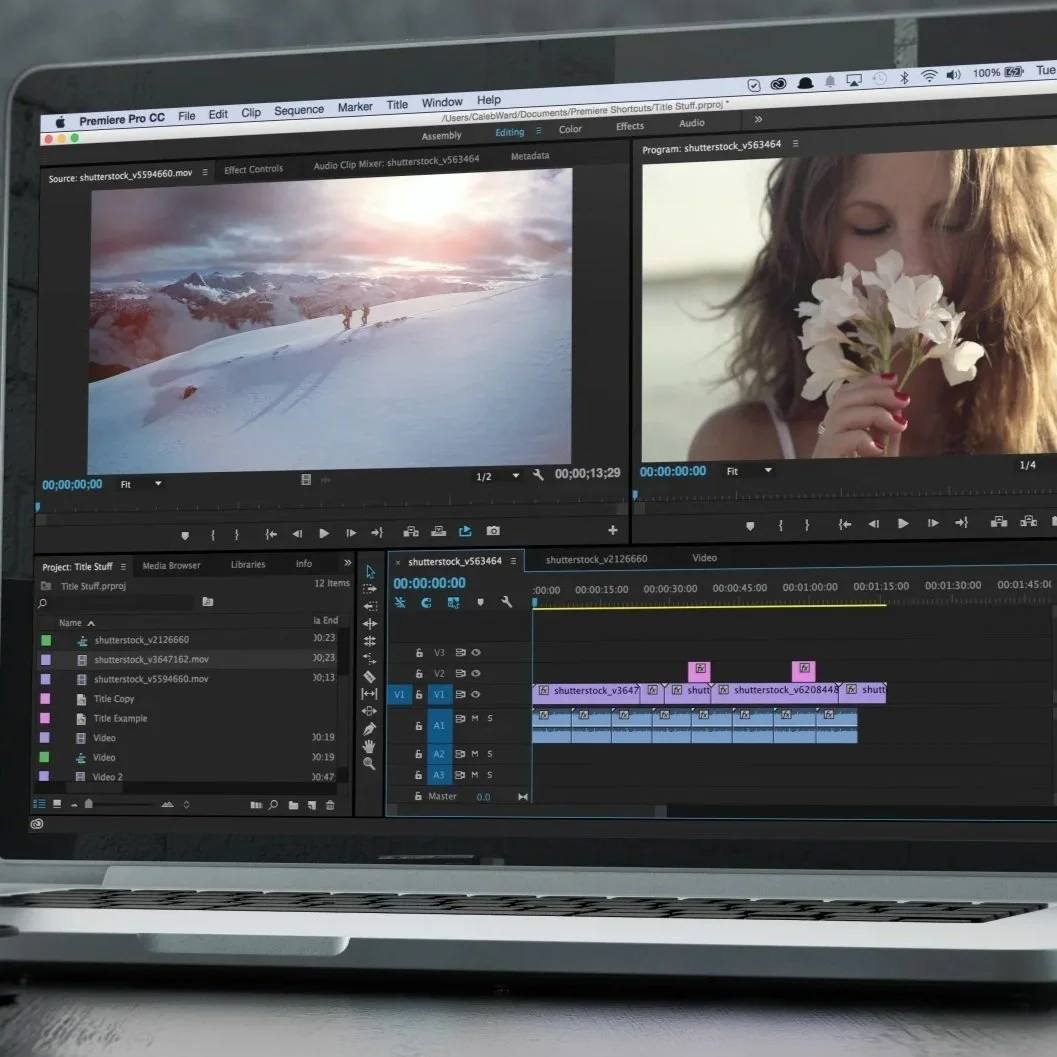Switch to Effect Controls tab
1057x1057 pixels.
click(x=253, y=169)
